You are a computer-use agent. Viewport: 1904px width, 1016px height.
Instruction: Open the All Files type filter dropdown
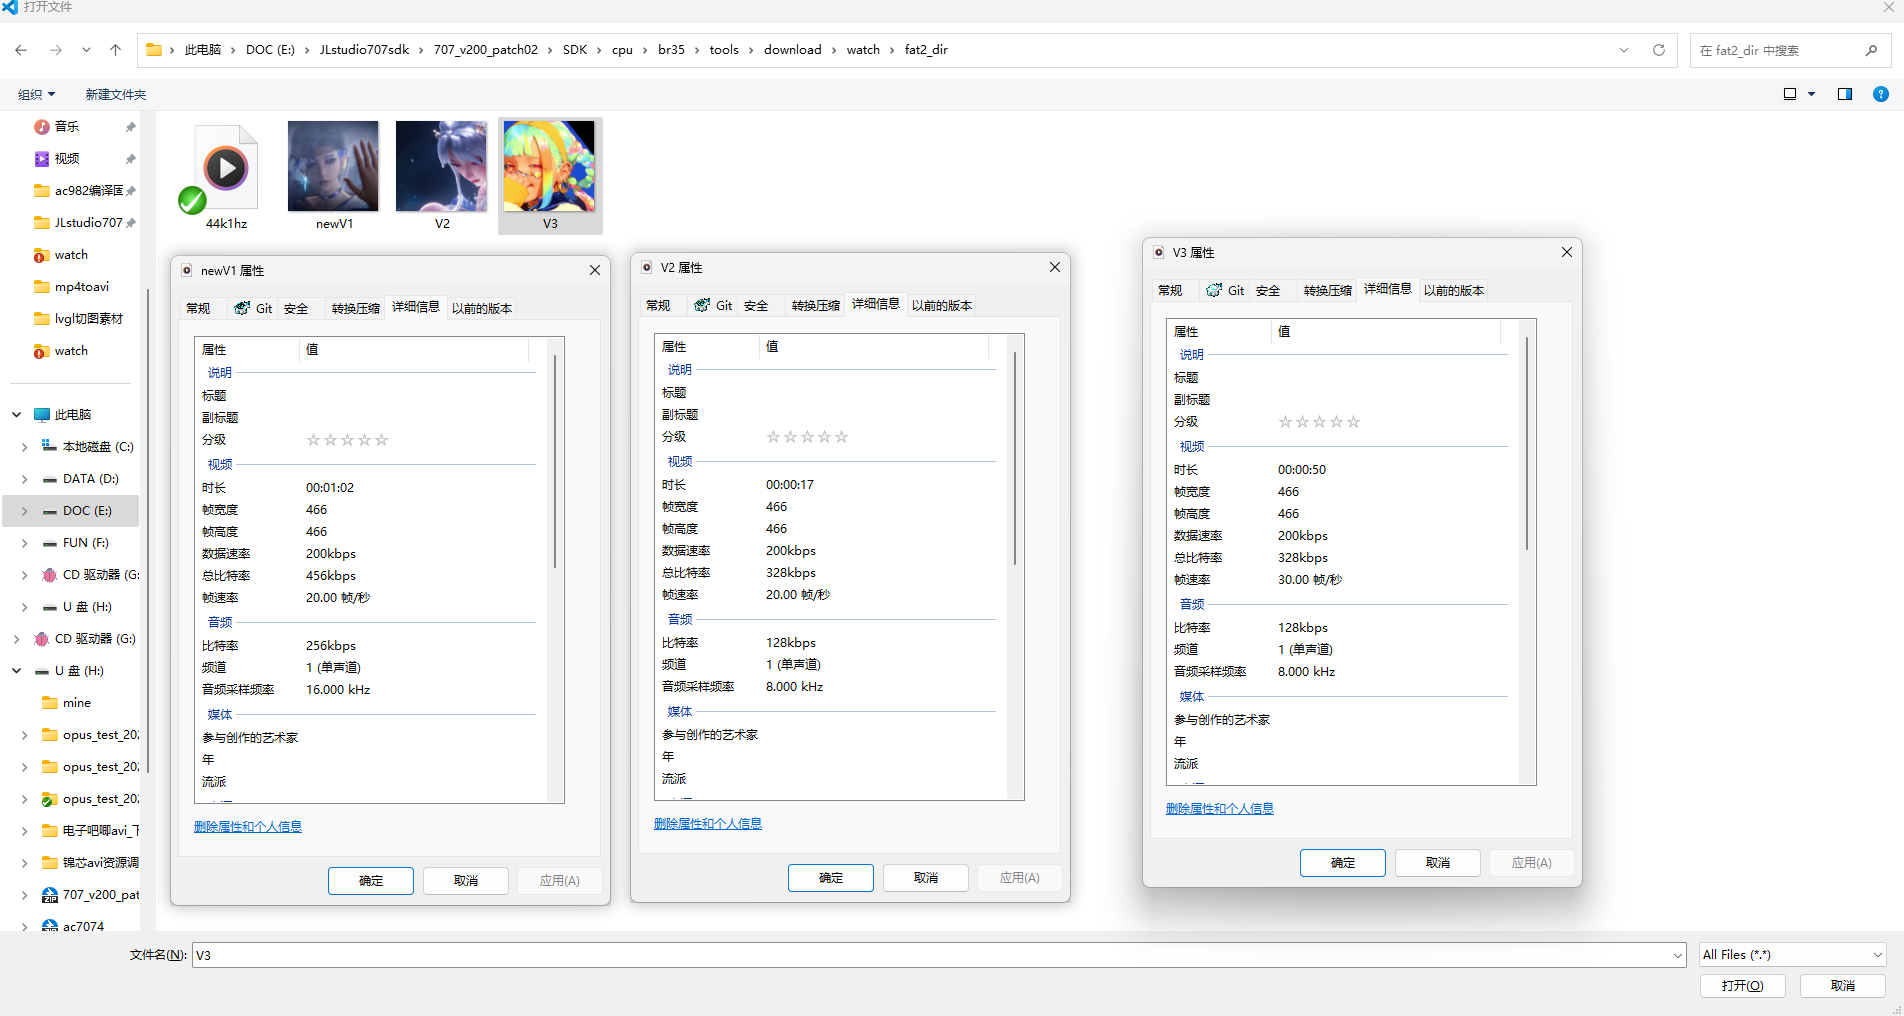tap(1792, 955)
